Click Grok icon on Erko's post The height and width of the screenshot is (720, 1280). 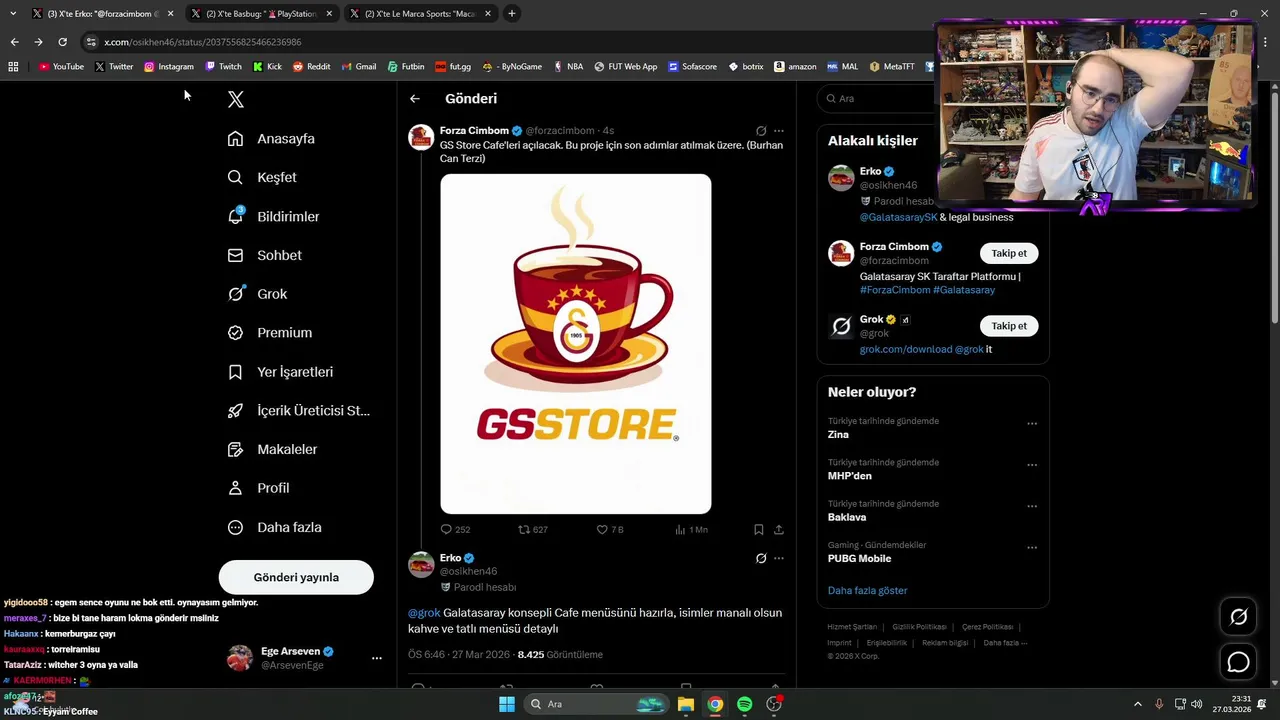tap(761, 558)
